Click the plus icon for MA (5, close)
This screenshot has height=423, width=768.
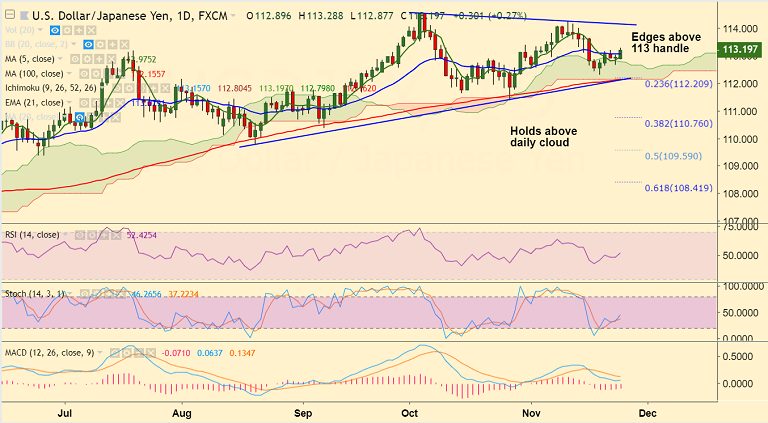[99, 59]
